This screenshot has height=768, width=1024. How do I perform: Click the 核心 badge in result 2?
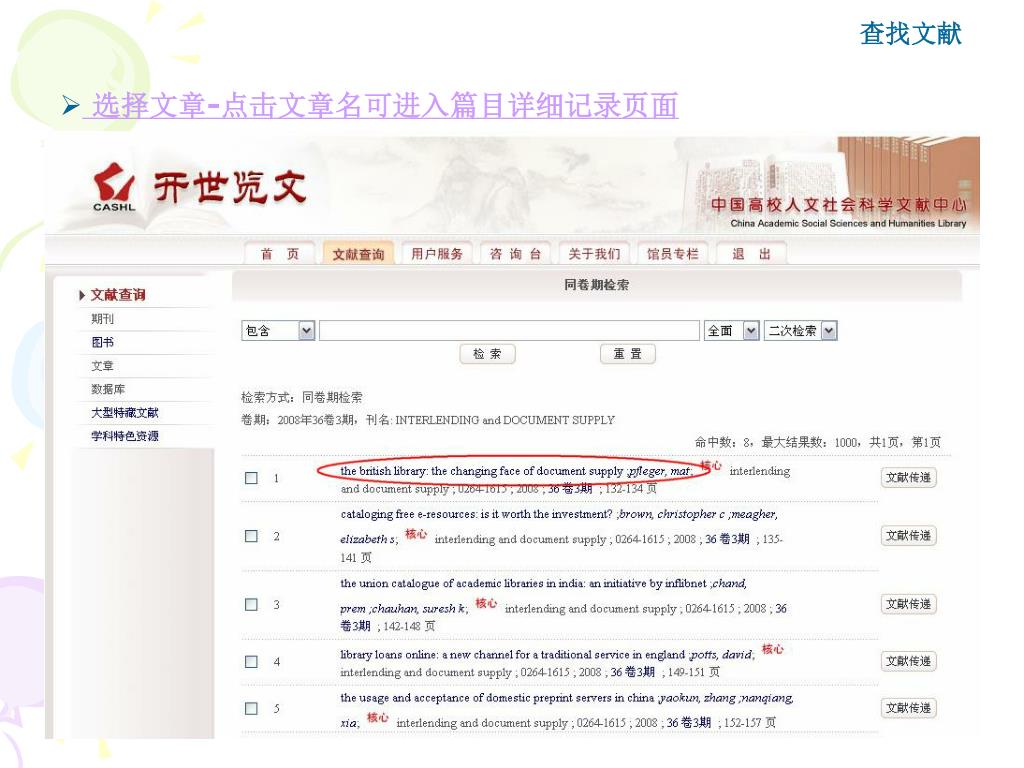[x=416, y=534]
